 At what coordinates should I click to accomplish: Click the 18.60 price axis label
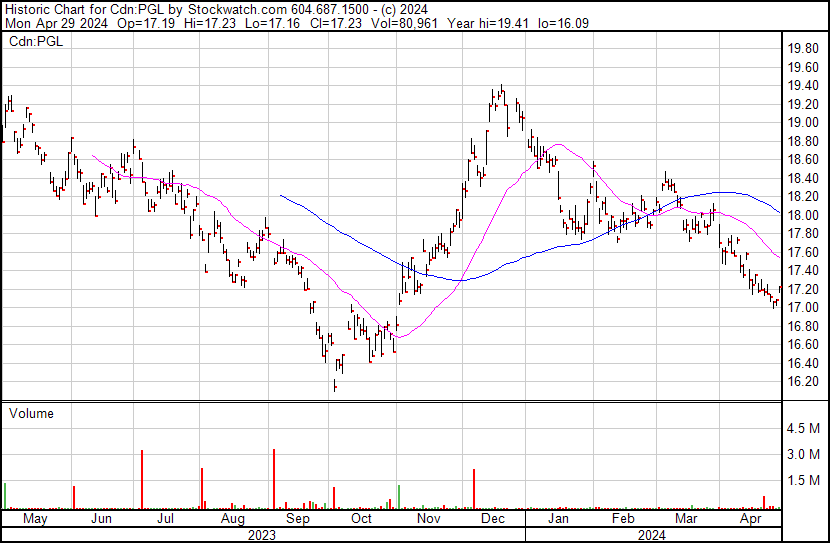coord(803,160)
